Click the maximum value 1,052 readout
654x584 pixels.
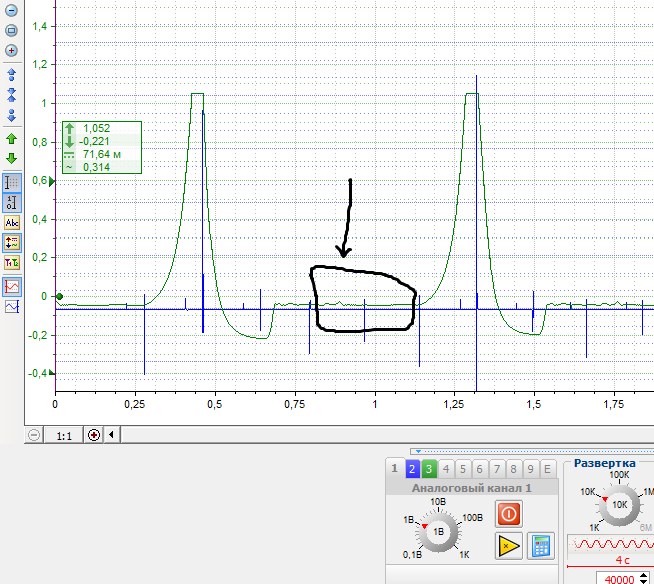coord(96,128)
